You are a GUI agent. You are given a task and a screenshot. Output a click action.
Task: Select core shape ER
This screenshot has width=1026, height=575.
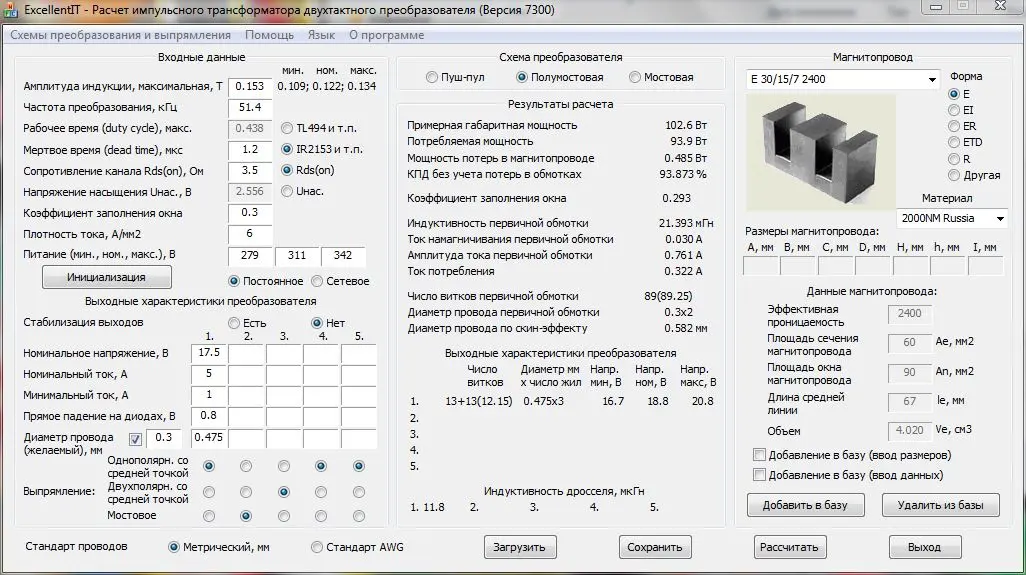[963, 126]
